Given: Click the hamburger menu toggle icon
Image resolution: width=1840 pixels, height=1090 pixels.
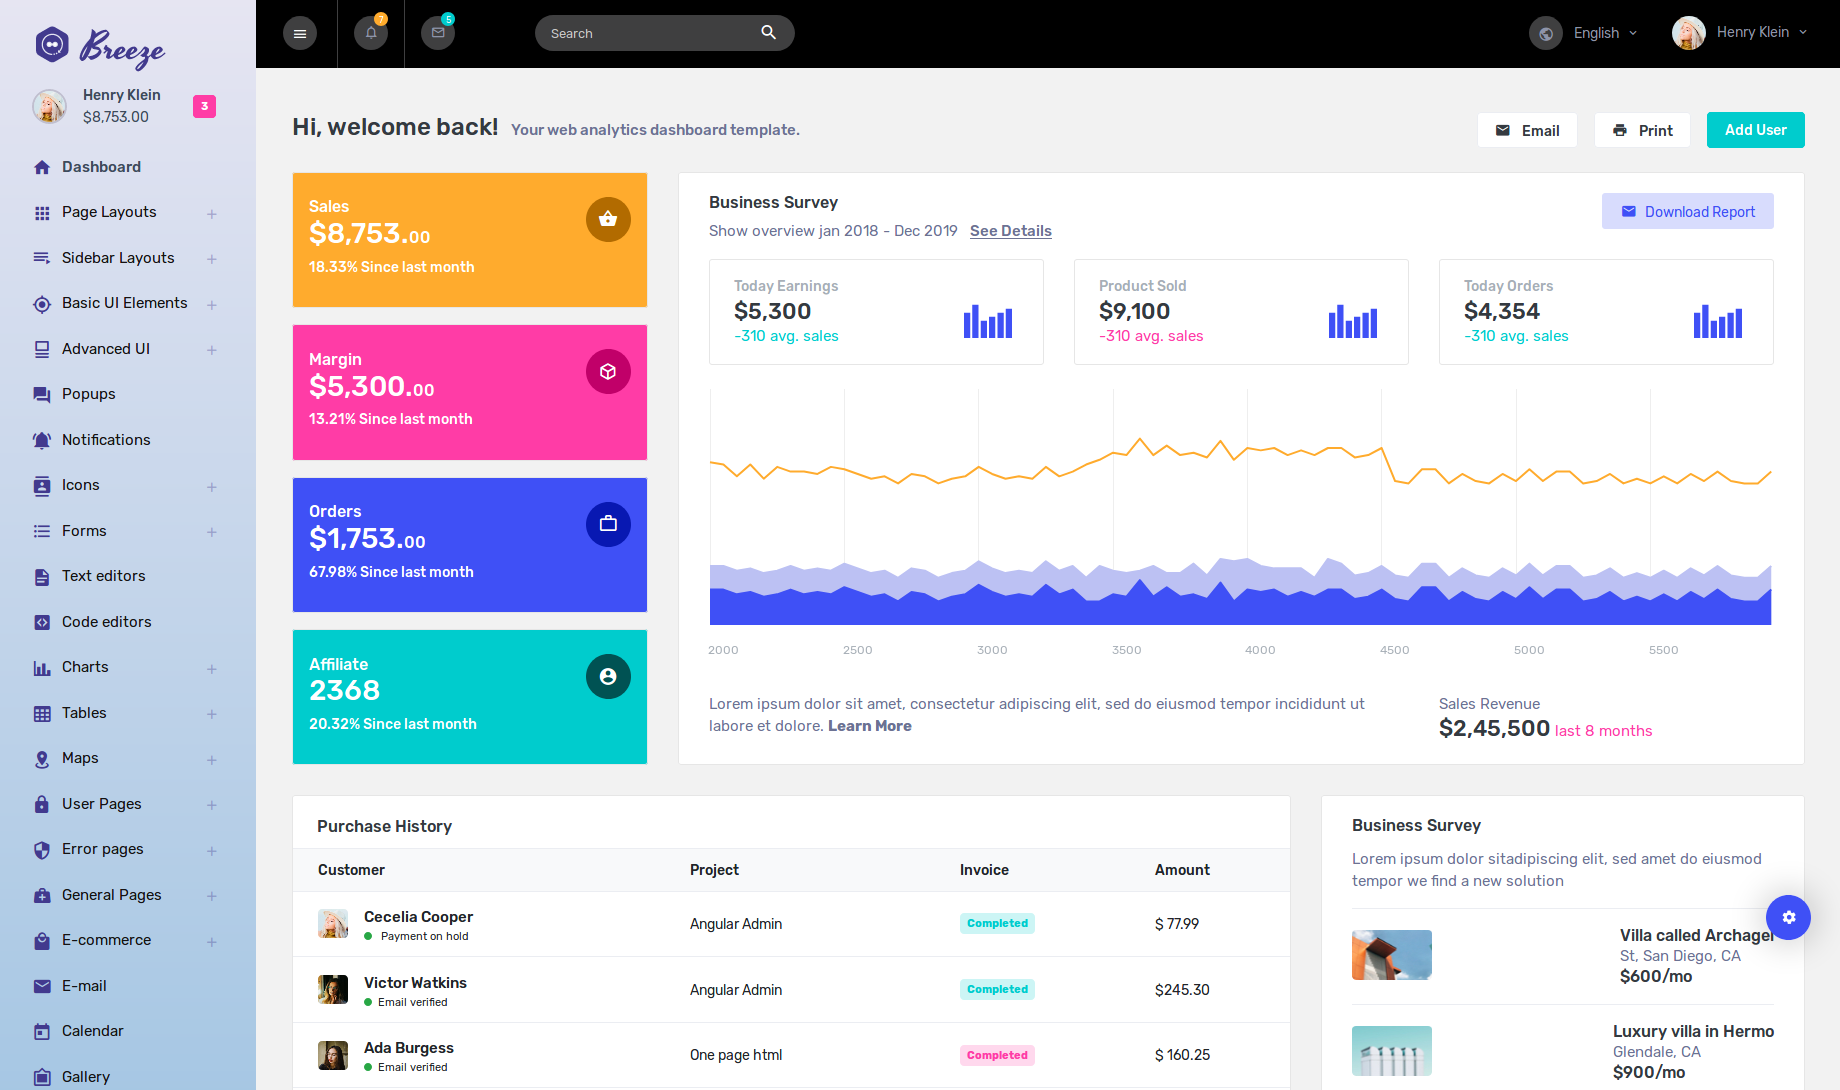Looking at the screenshot, I should 299,34.
